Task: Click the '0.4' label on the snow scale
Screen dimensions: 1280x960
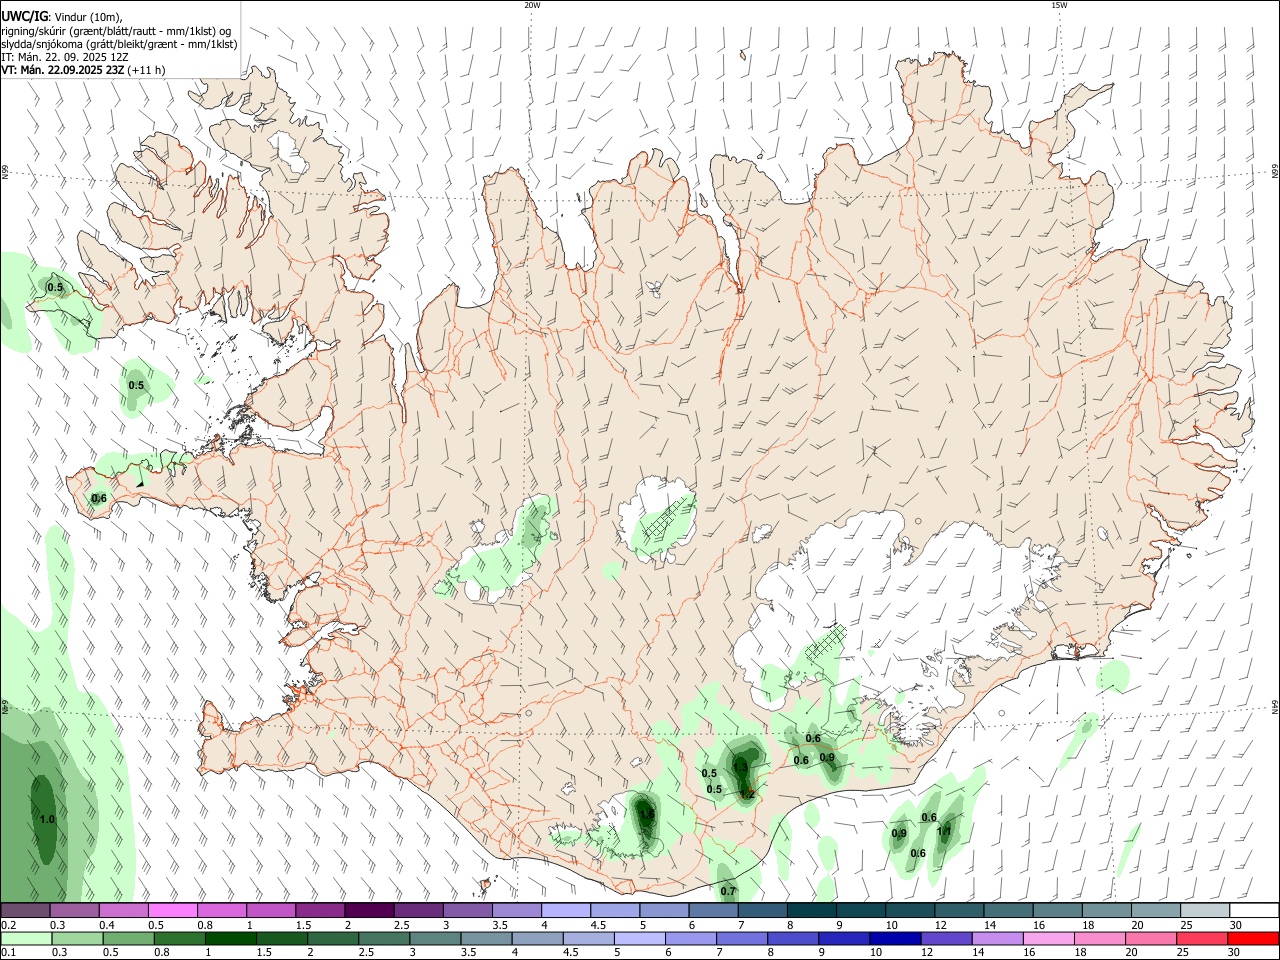Action: point(107,924)
